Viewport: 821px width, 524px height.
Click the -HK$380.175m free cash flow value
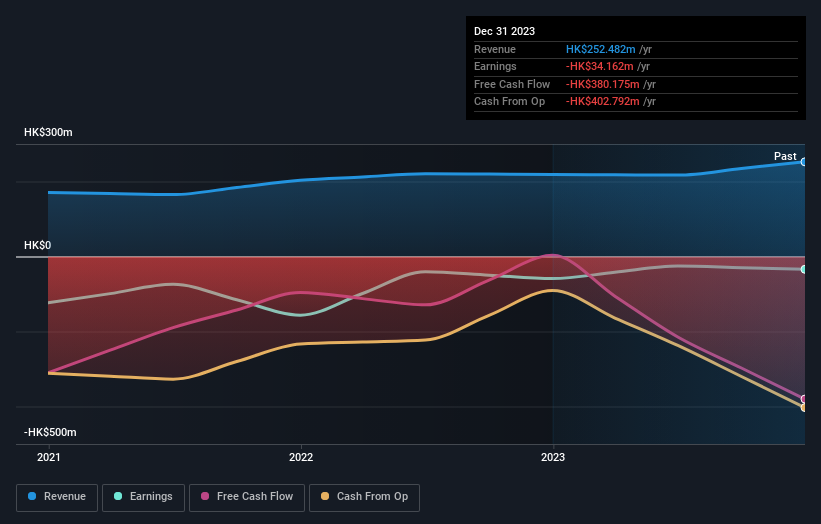coord(603,84)
